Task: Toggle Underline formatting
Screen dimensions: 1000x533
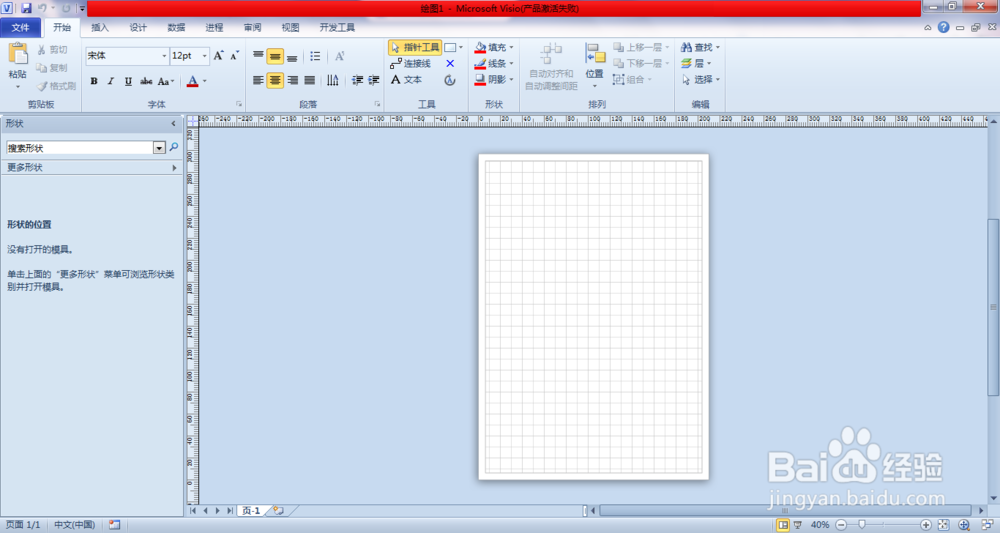Action: click(128, 81)
